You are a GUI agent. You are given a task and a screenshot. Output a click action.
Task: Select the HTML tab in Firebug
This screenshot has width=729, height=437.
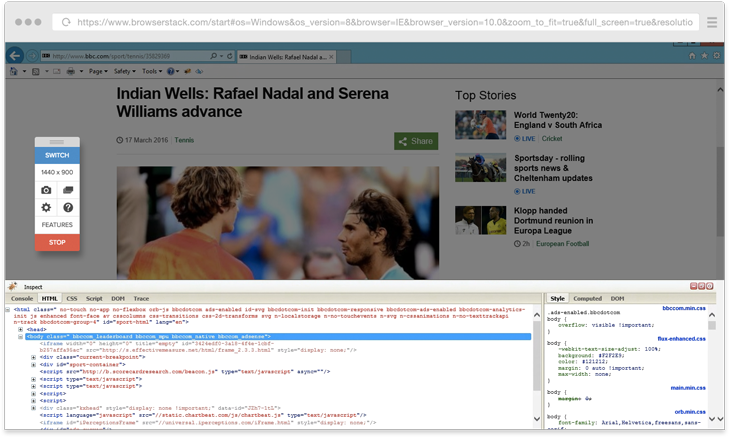pyautogui.click(x=49, y=298)
